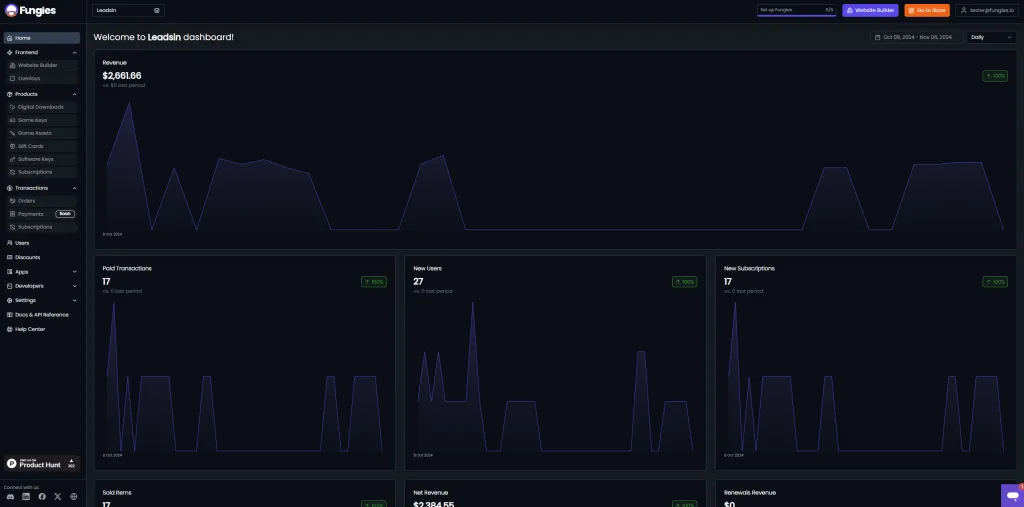Open Subscriptions under Transactions

click(42, 227)
